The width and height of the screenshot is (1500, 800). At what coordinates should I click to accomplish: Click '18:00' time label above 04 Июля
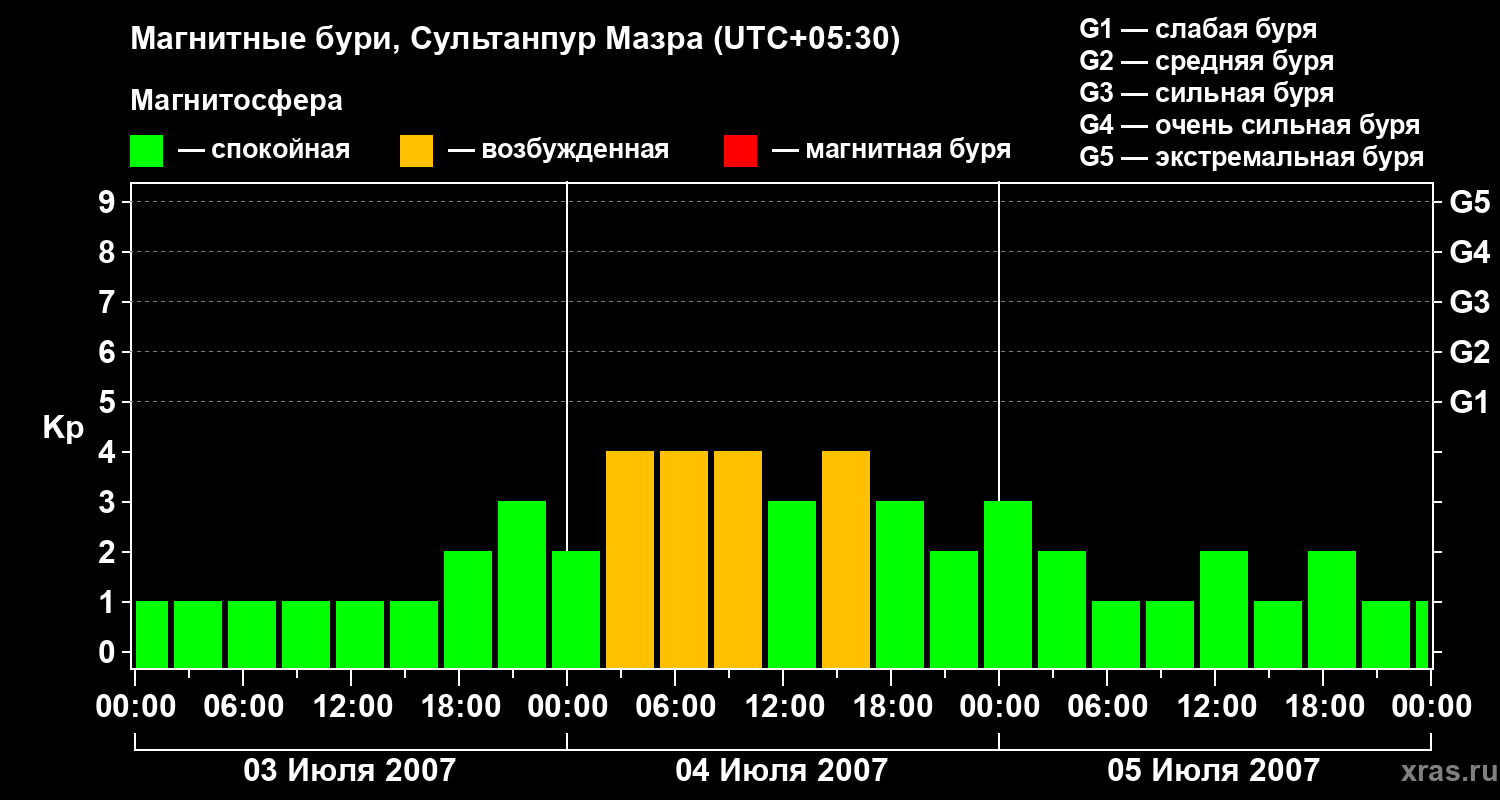(891, 707)
